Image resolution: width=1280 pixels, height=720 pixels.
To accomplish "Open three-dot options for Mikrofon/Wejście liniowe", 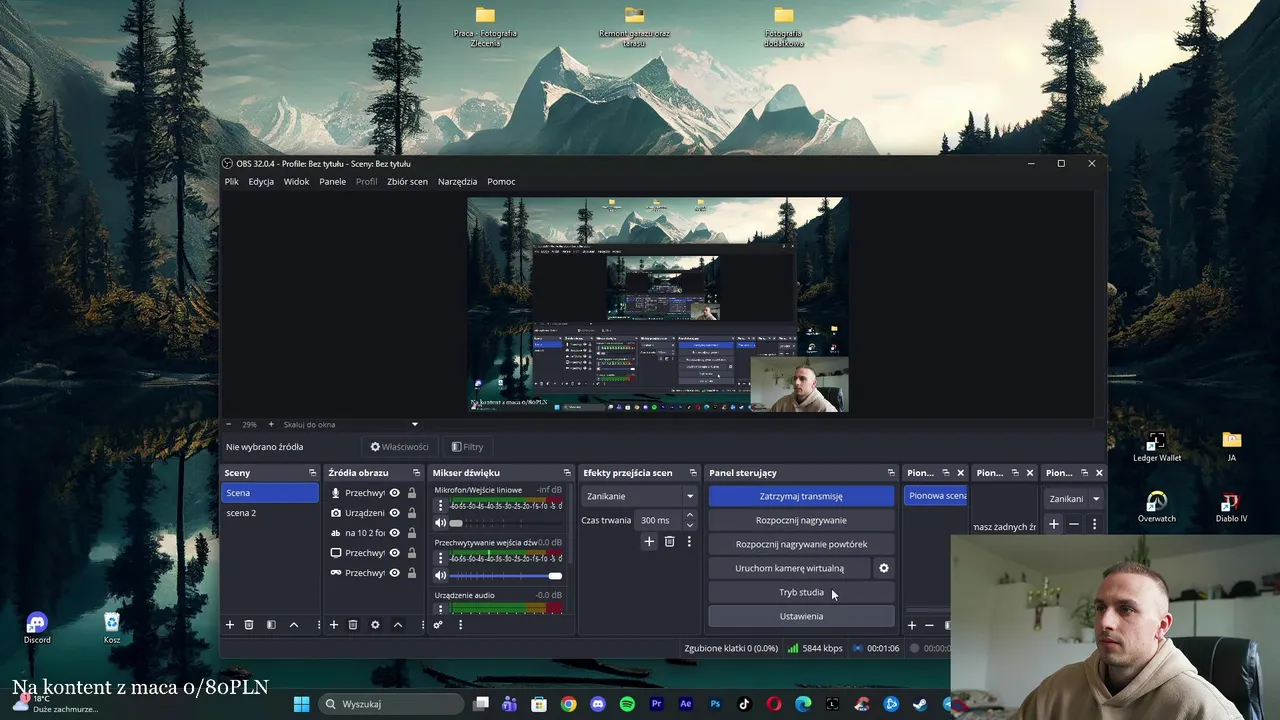I will point(440,506).
